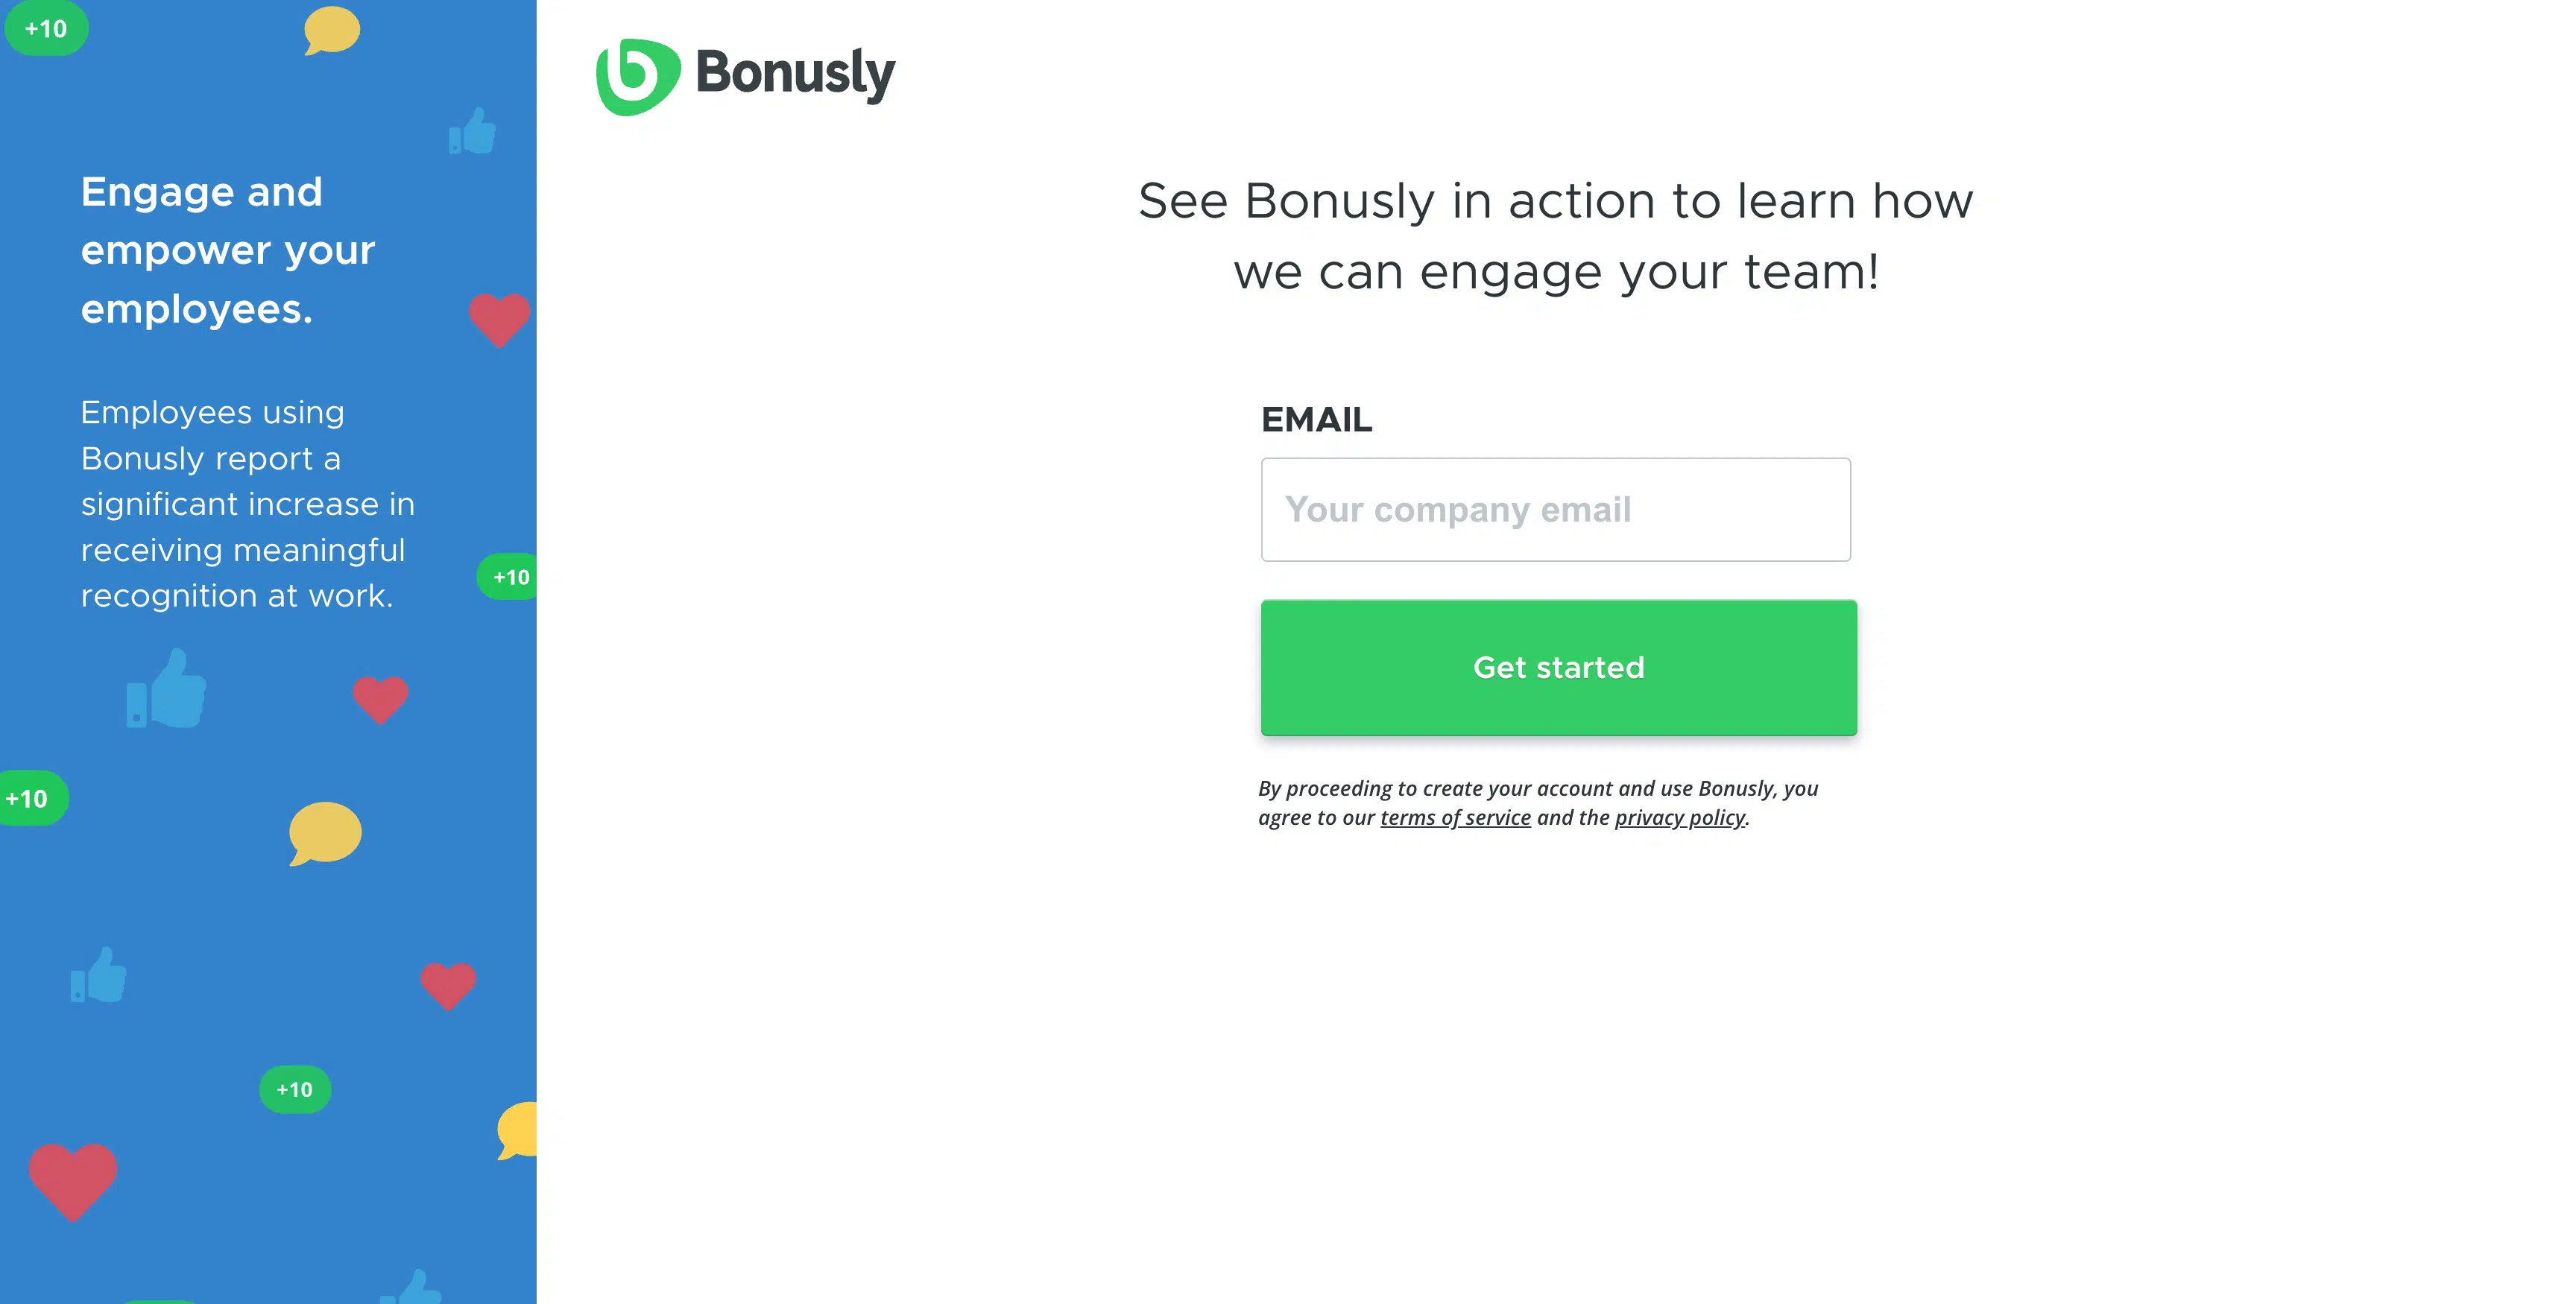Viewport: 2576px width, 1304px height.
Task: Click the 'Engage and empower your employees.' heading
Action: tap(228, 250)
